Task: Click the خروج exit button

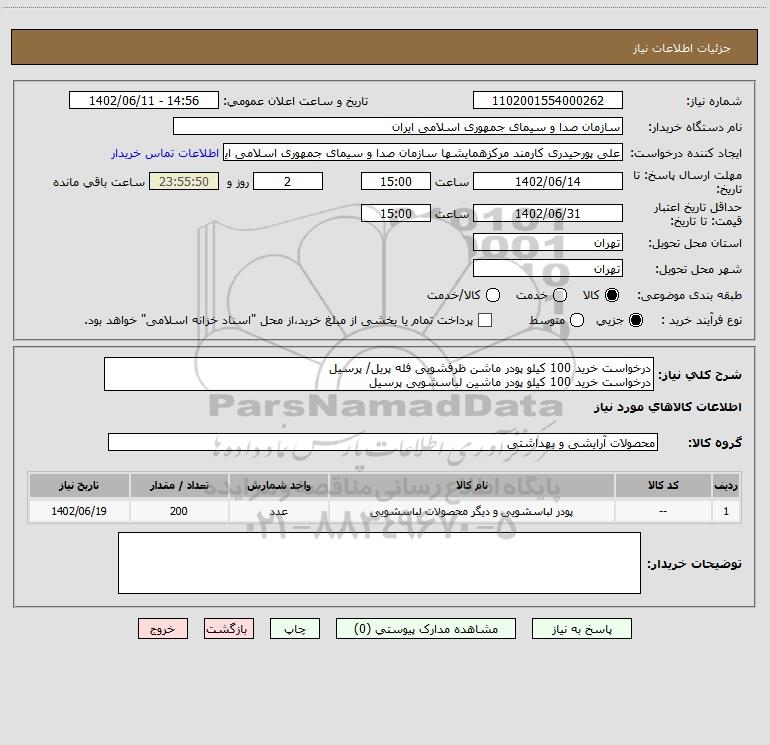Action: coord(163,629)
